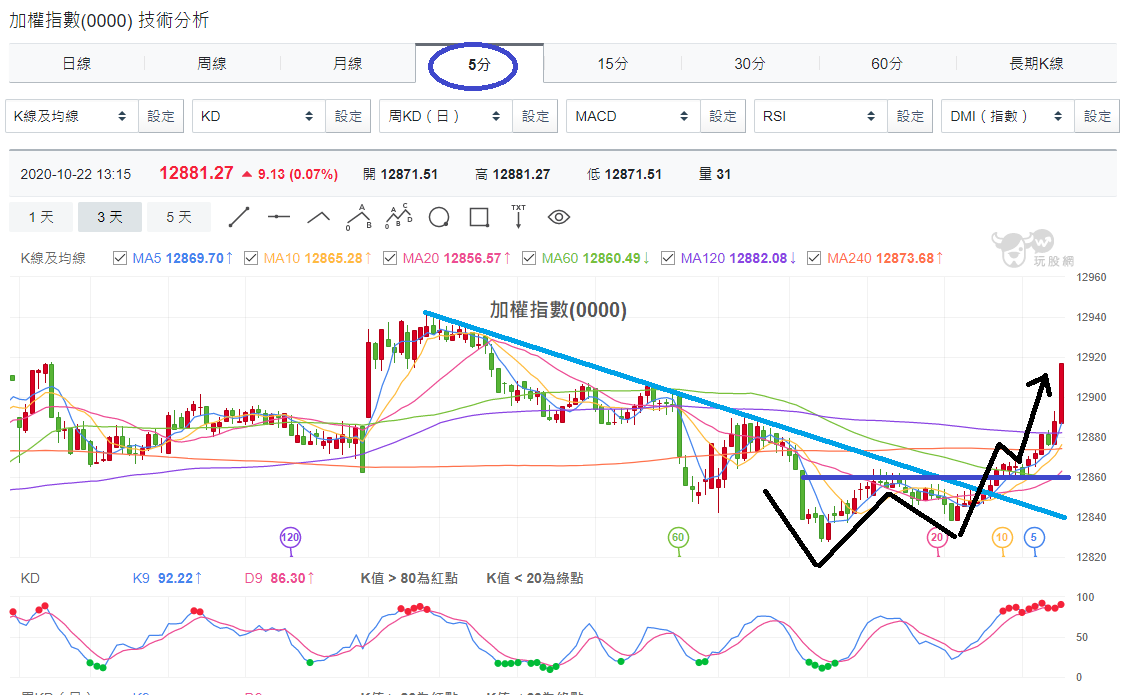Click the 高 12881.27 high value
Image resolution: width=1124 pixels, height=695 pixels.
513,174
